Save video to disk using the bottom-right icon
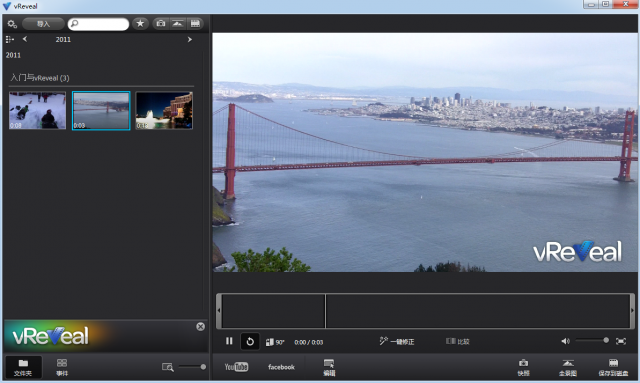The image size is (640, 383). 613,367
